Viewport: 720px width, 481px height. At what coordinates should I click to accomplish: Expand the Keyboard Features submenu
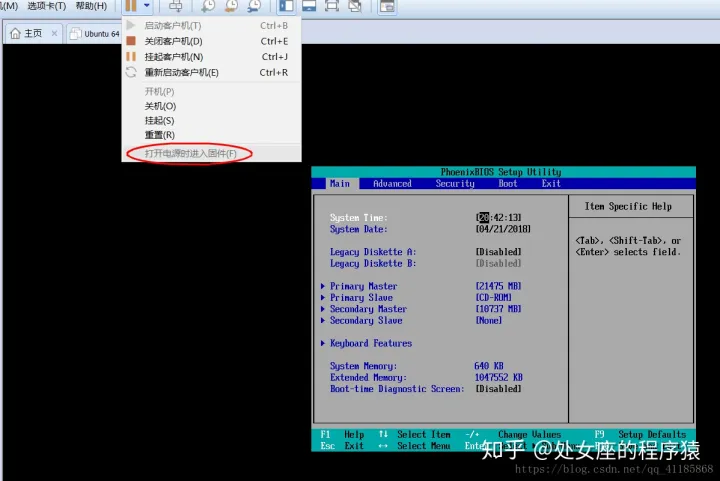click(x=366, y=343)
